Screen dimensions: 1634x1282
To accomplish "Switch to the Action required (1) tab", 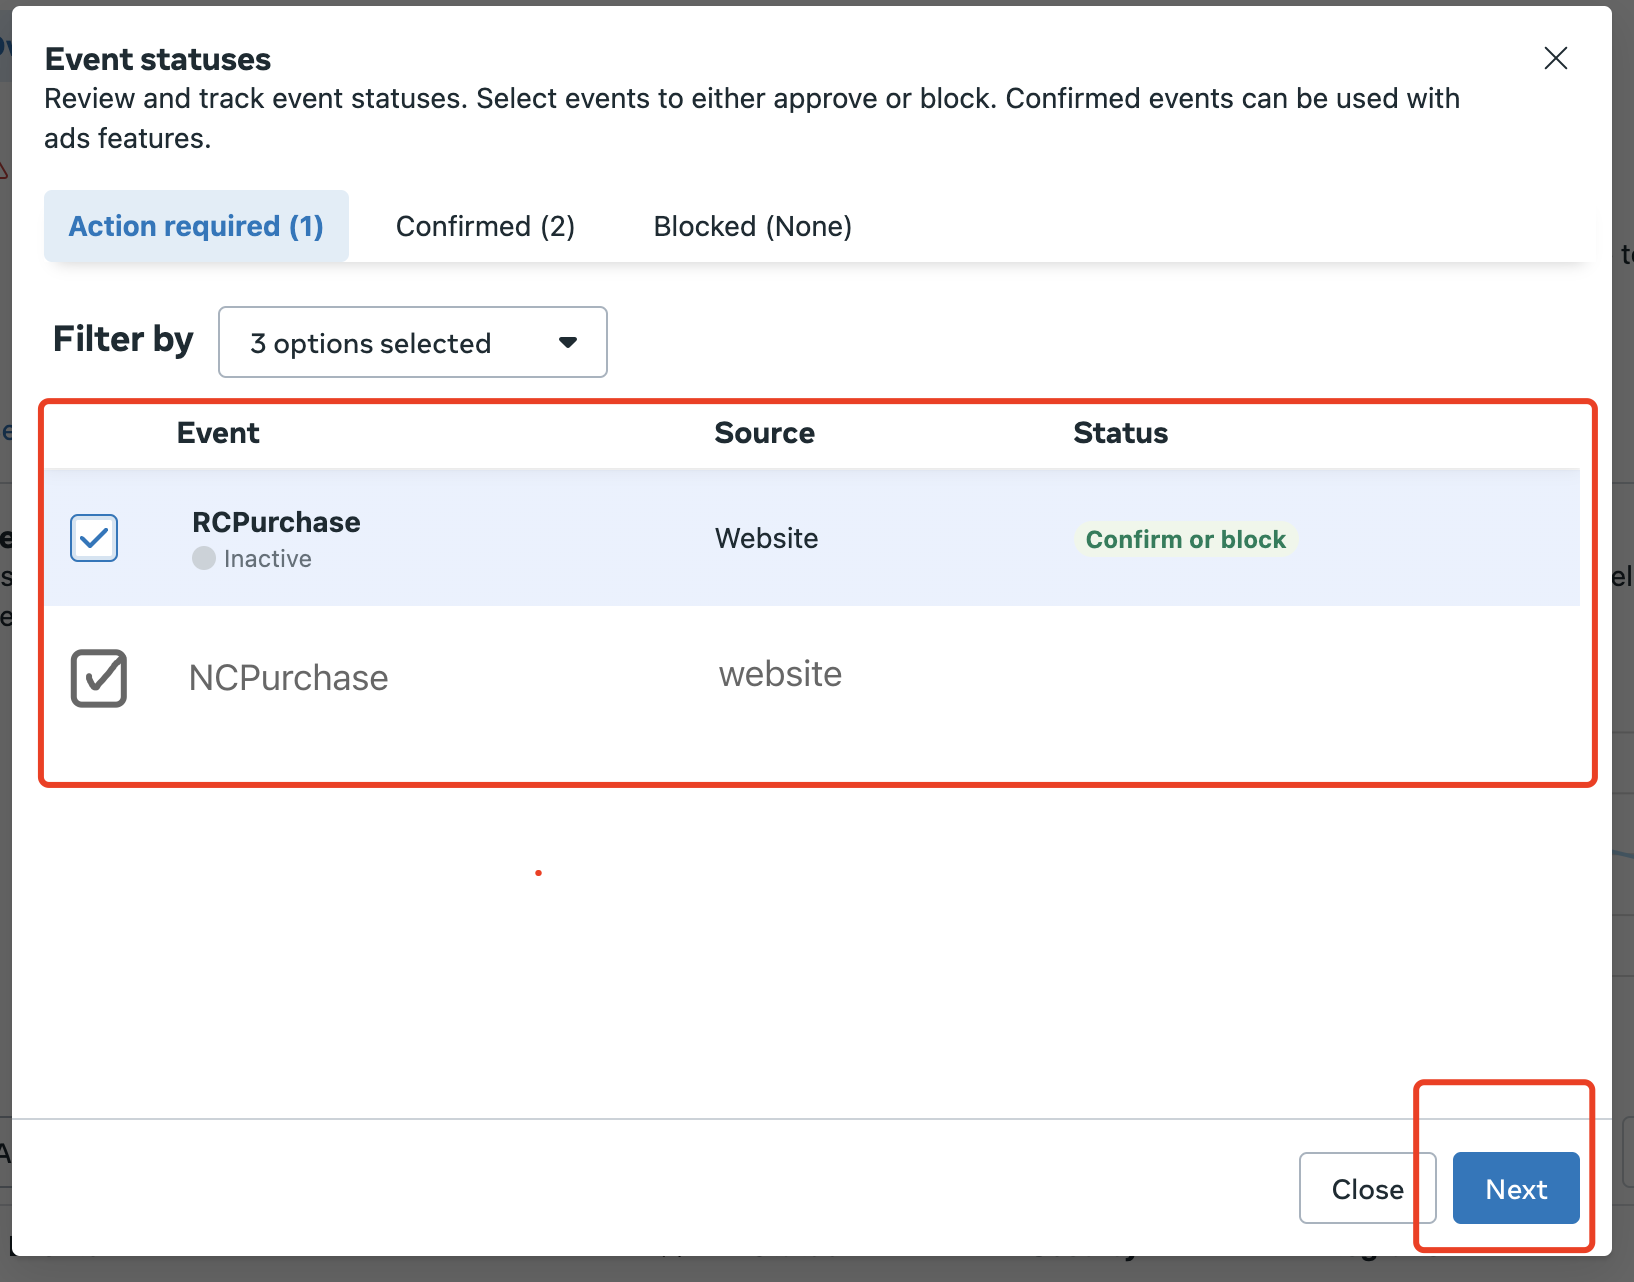I will [x=196, y=226].
